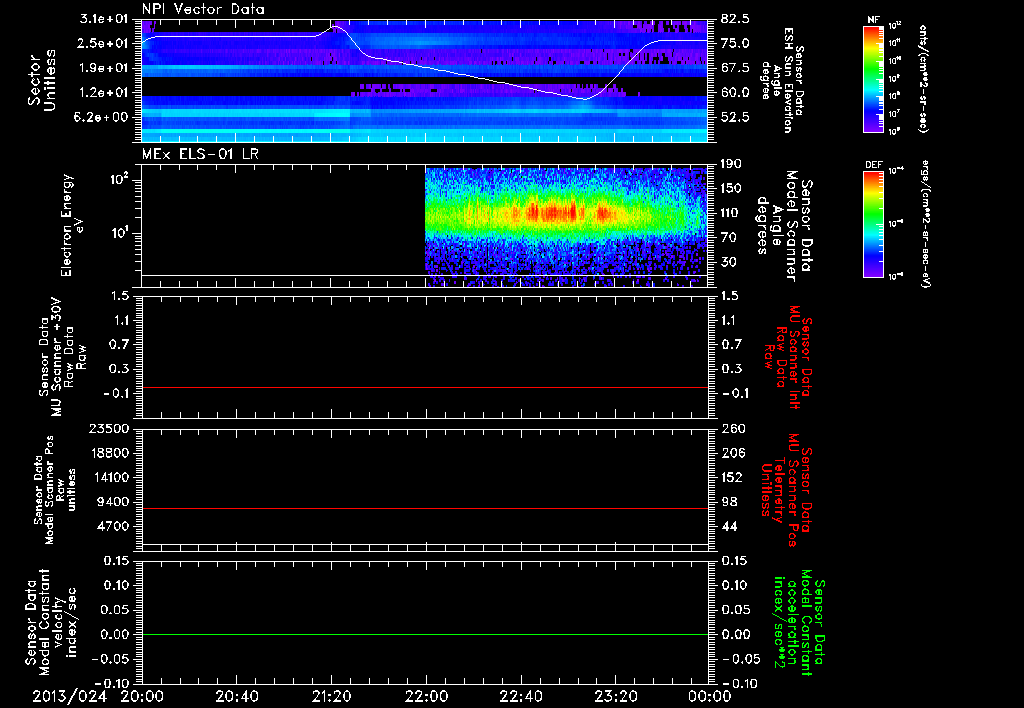Click the DEF color scale bar
1024x708 pixels.
(871, 223)
